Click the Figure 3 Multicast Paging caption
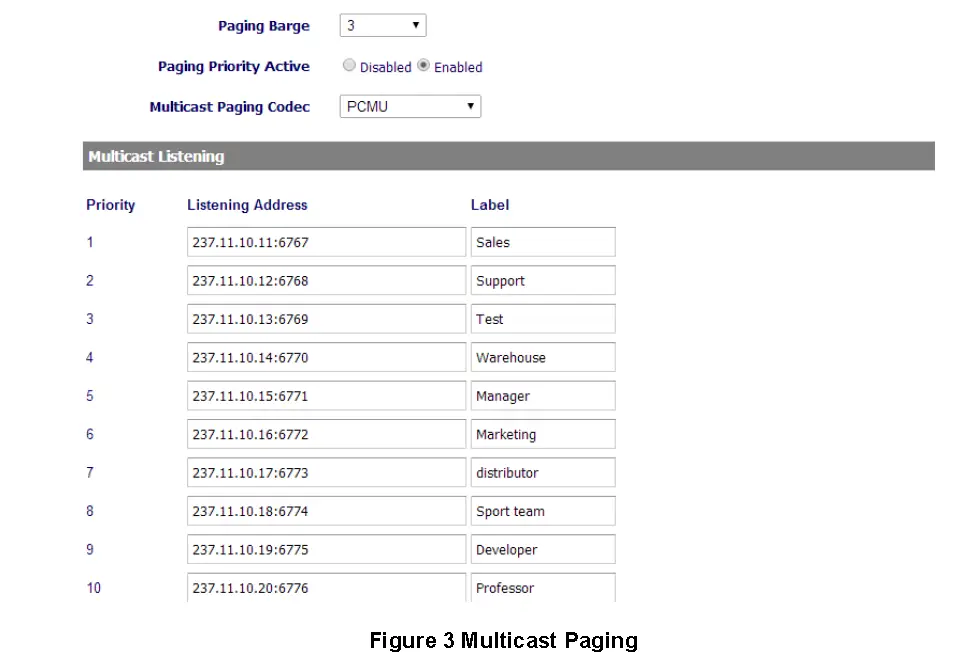This screenshot has width=967, height=657. click(503, 640)
